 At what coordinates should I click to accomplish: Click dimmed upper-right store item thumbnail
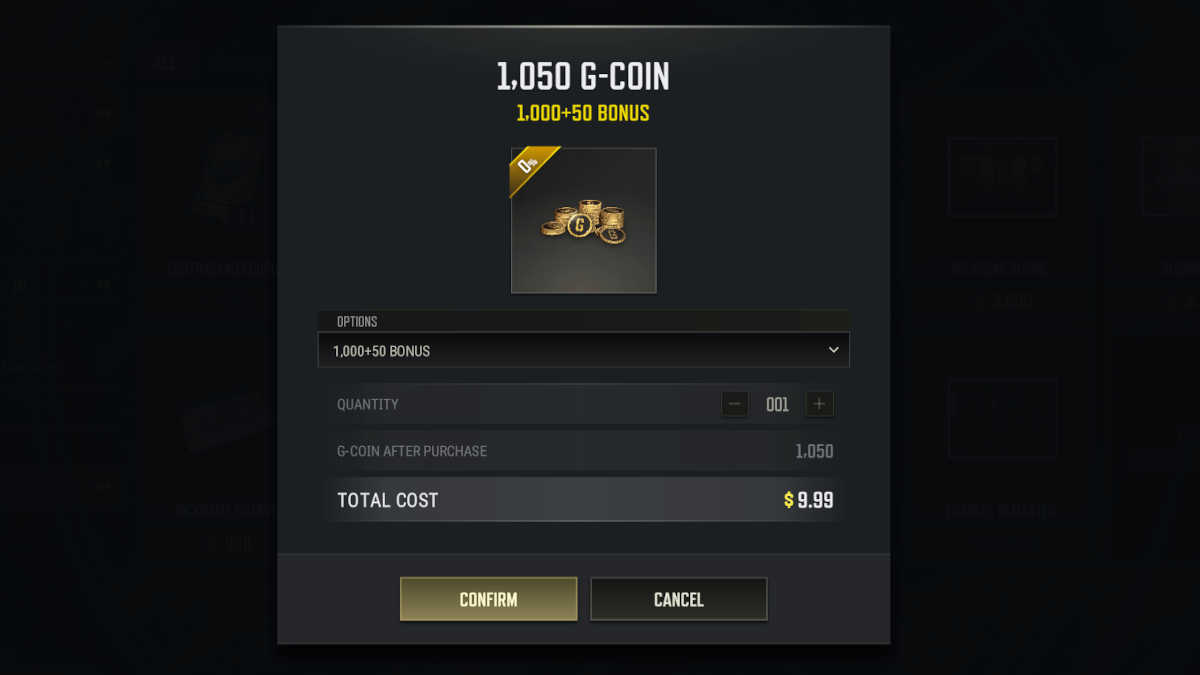(1003, 177)
